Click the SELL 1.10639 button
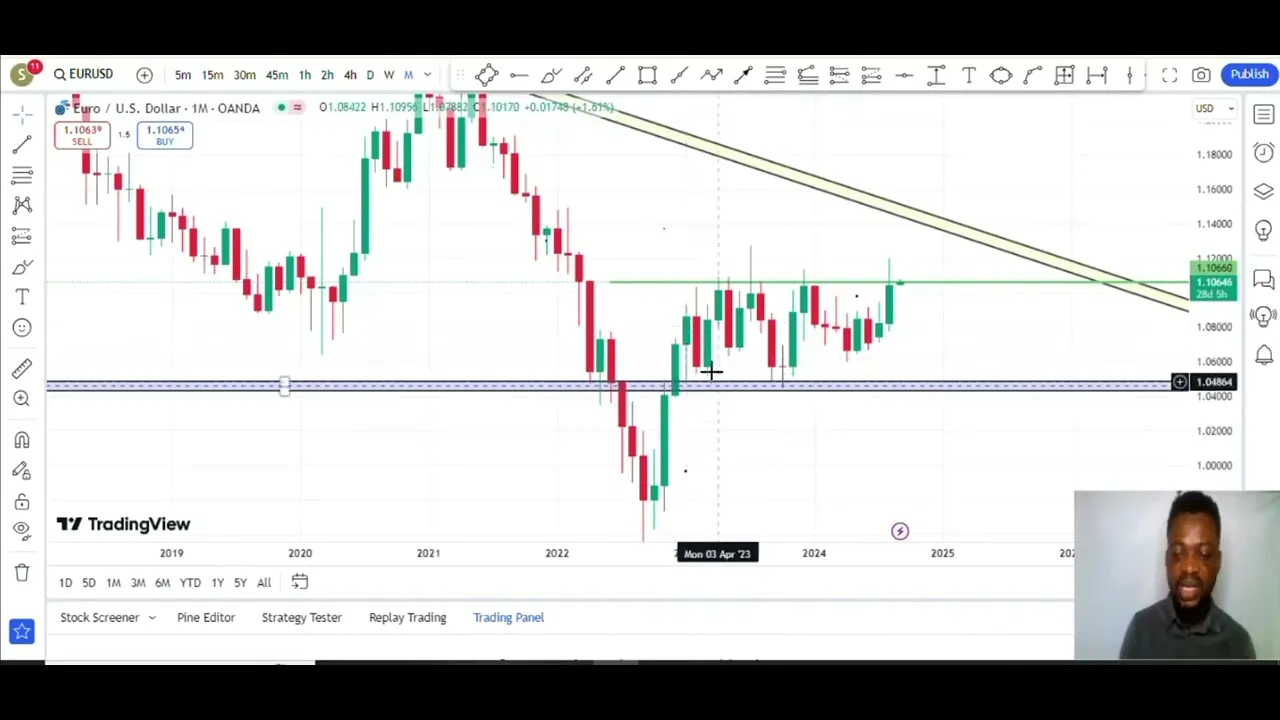 pyautogui.click(x=82, y=136)
